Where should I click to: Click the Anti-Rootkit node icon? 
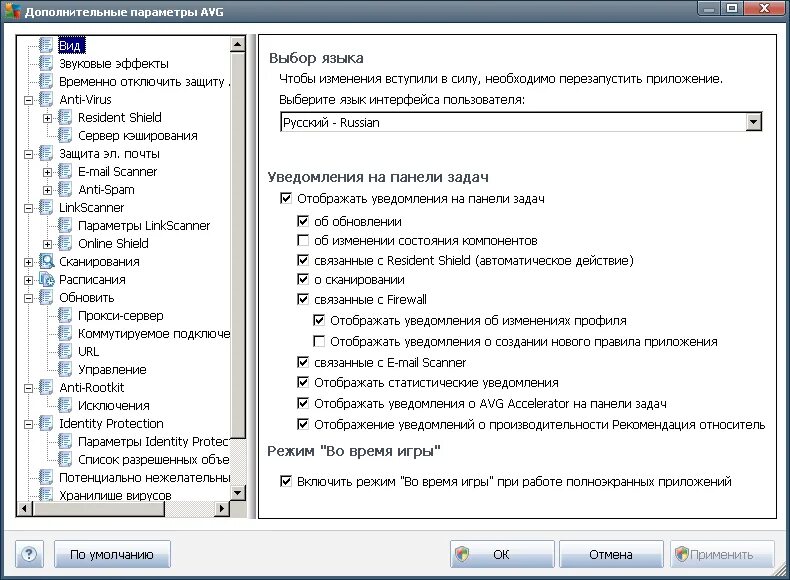46,387
